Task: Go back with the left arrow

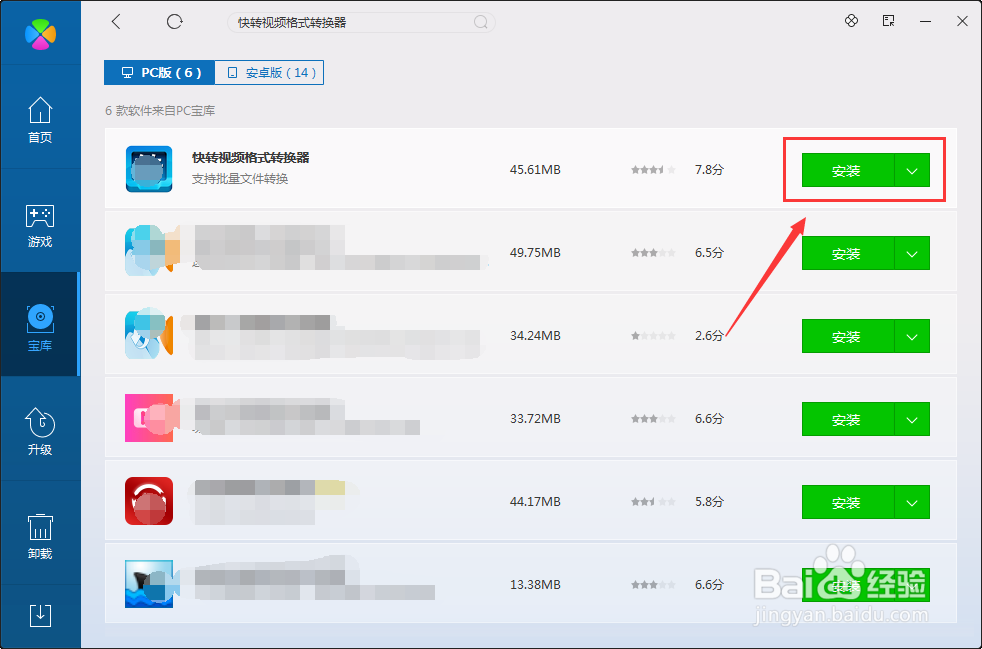Action: click(116, 22)
